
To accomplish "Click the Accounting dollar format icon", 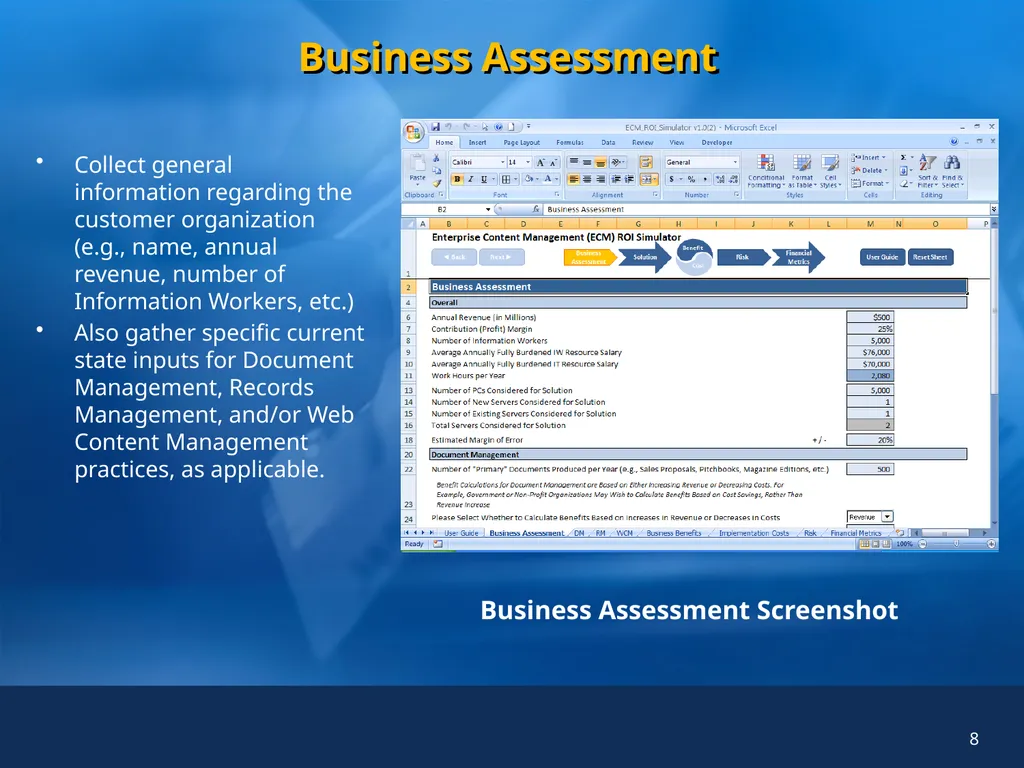I will click(671, 179).
